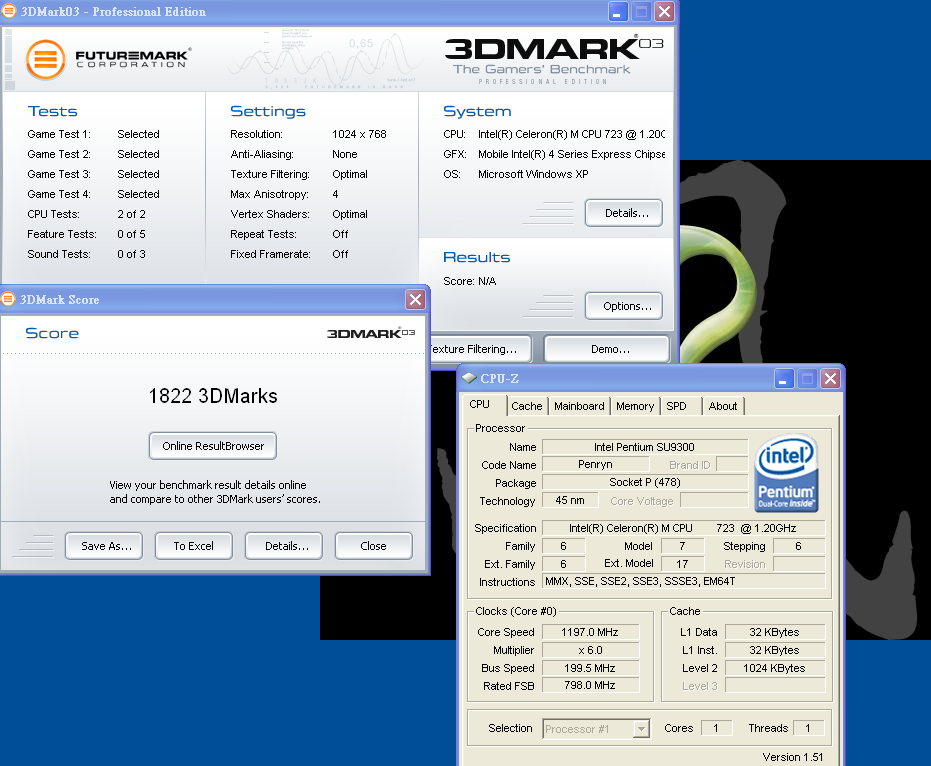Image resolution: width=931 pixels, height=766 pixels.
Task: Click the 3DMark03 title bar app icon
Action: coord(8,11)
